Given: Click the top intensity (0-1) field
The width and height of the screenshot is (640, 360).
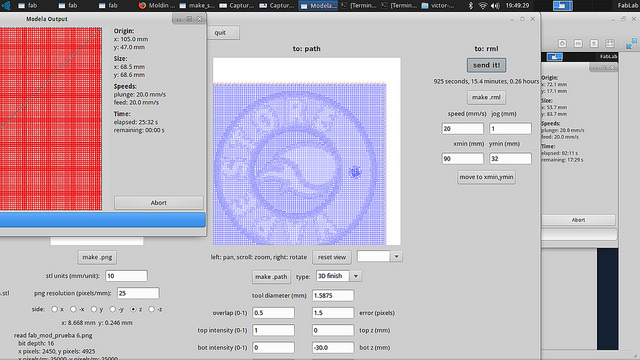Looking at the screenshot, I should point(273,330).
